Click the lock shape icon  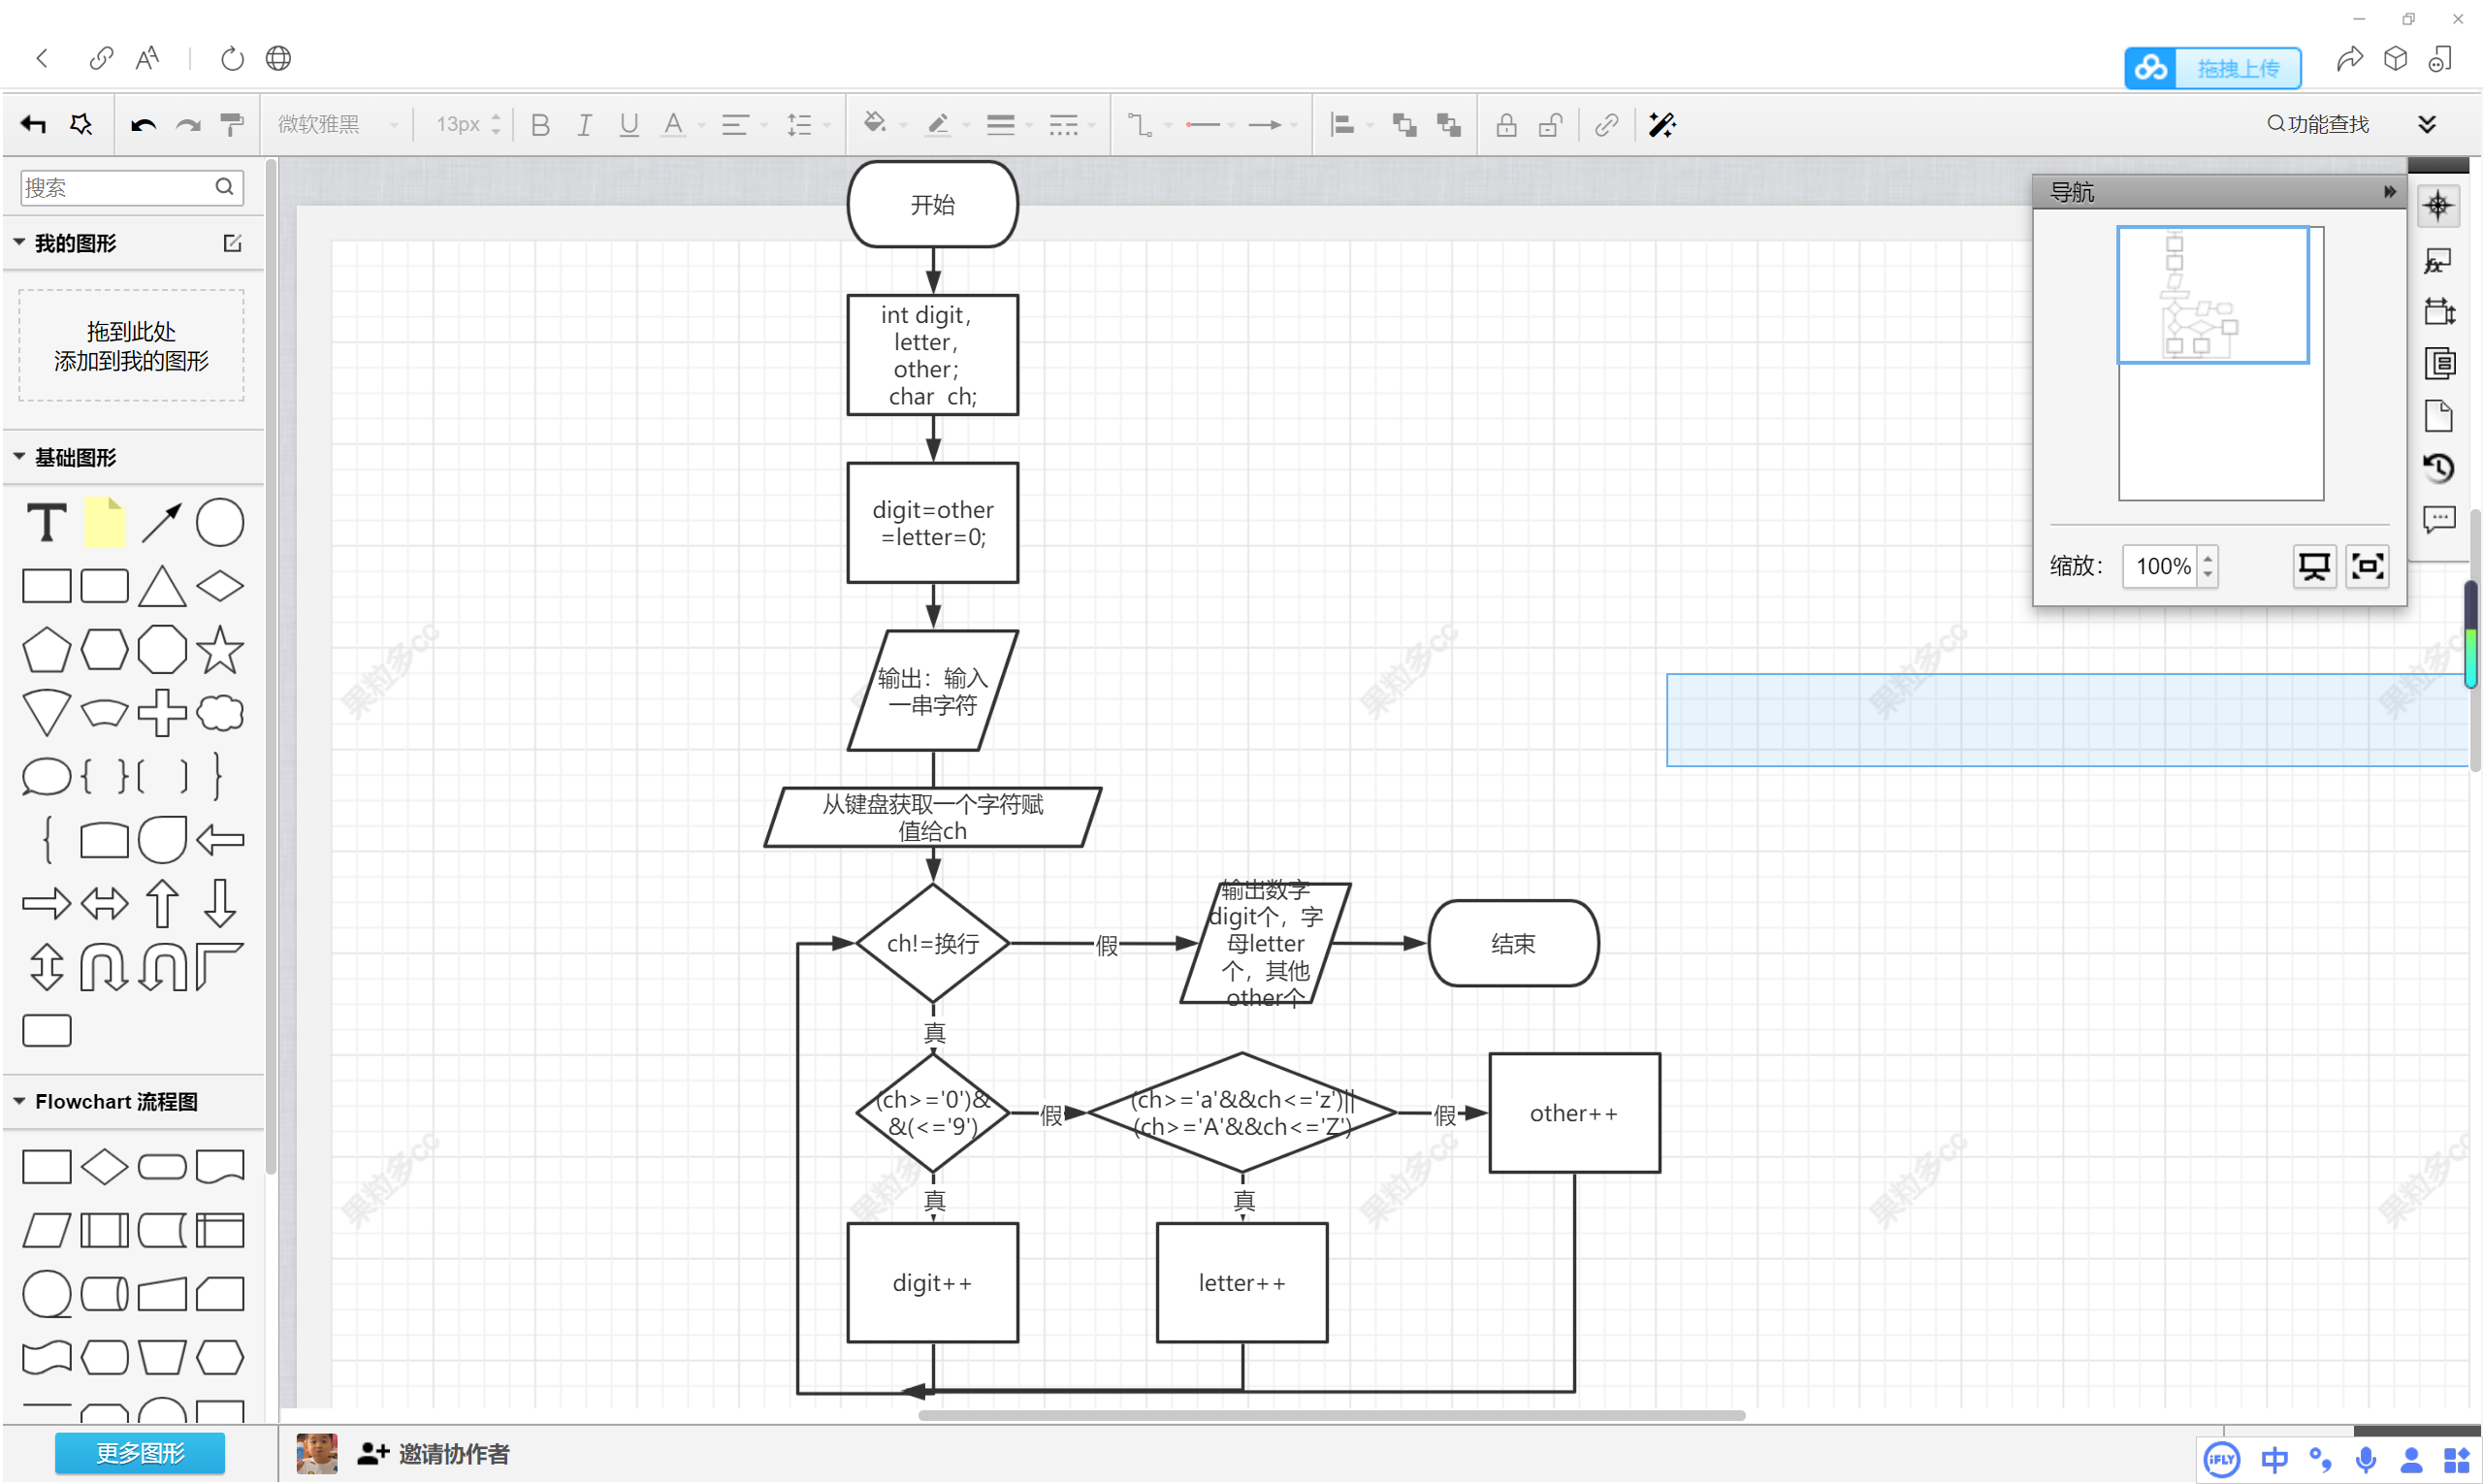pos(1505,125)
